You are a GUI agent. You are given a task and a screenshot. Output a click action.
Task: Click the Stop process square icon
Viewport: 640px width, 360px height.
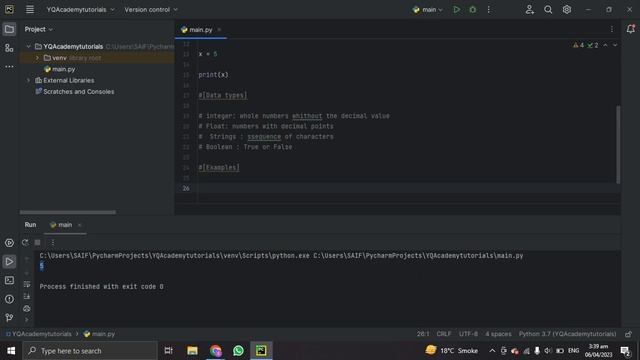[38, 242]
